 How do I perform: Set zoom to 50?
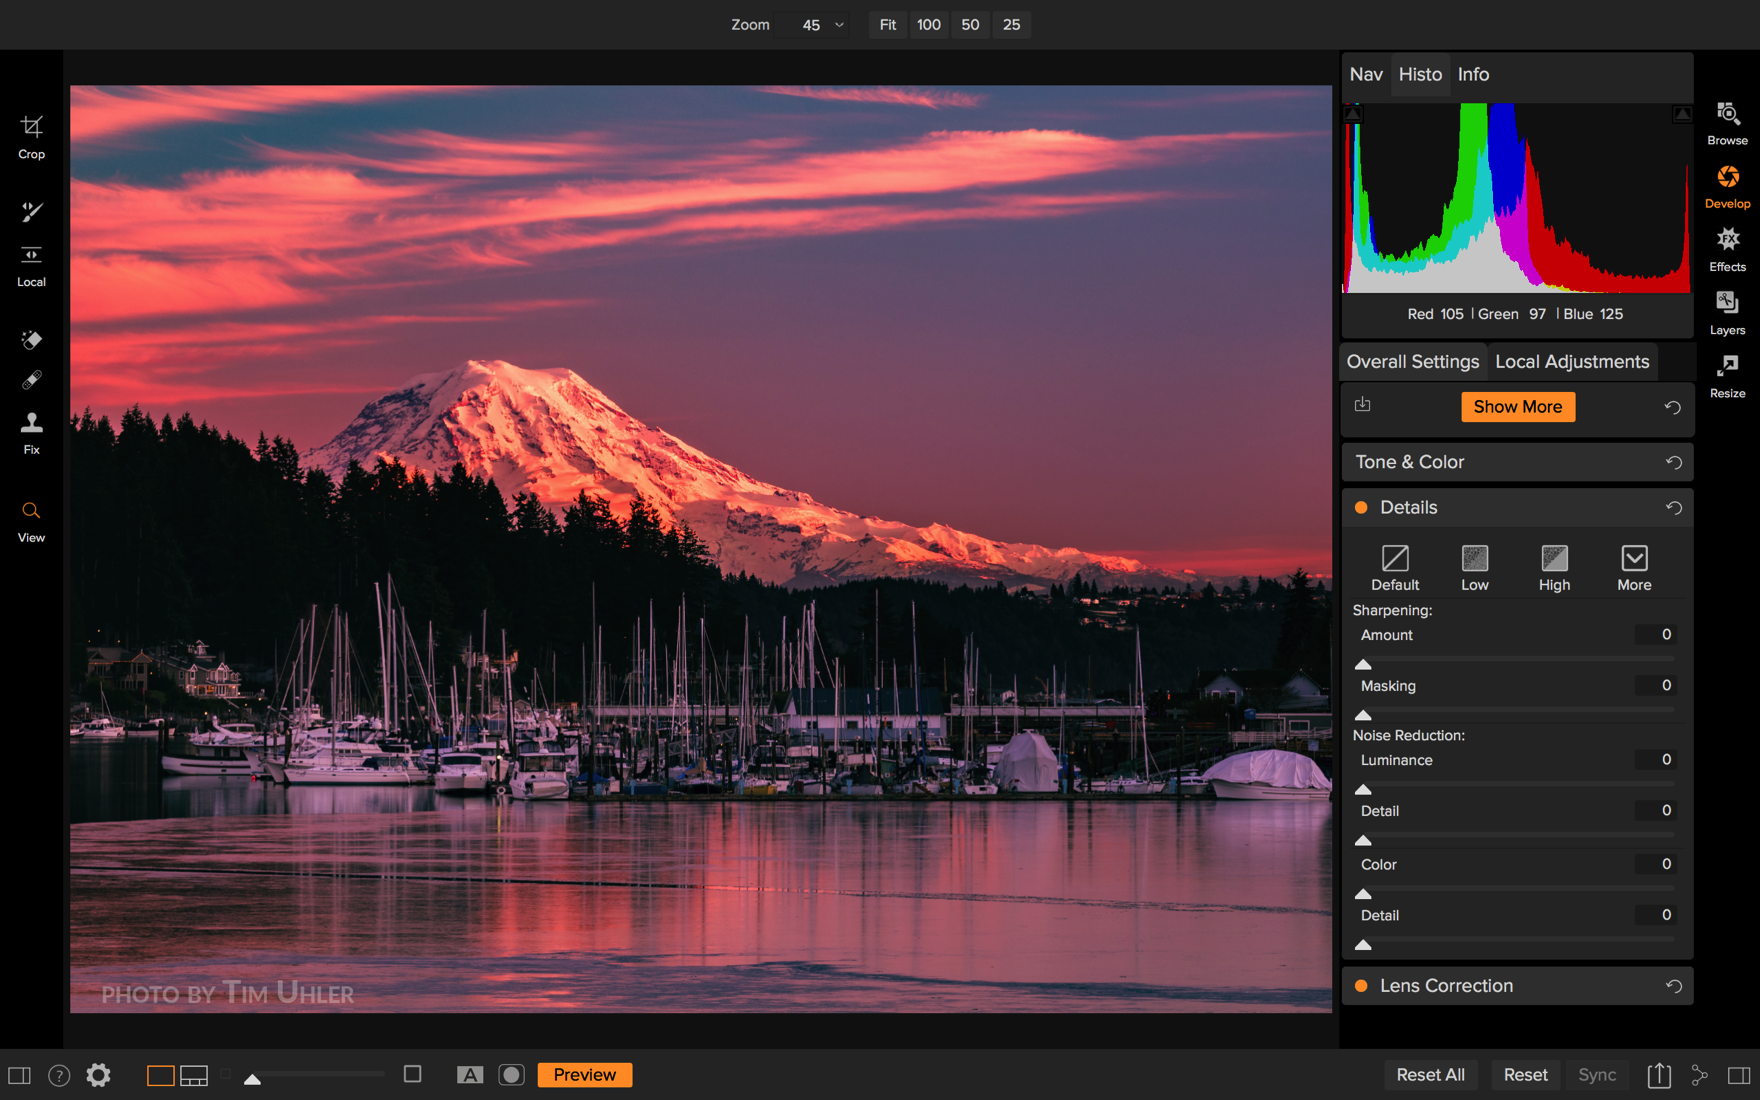click(x=970, y=25)
